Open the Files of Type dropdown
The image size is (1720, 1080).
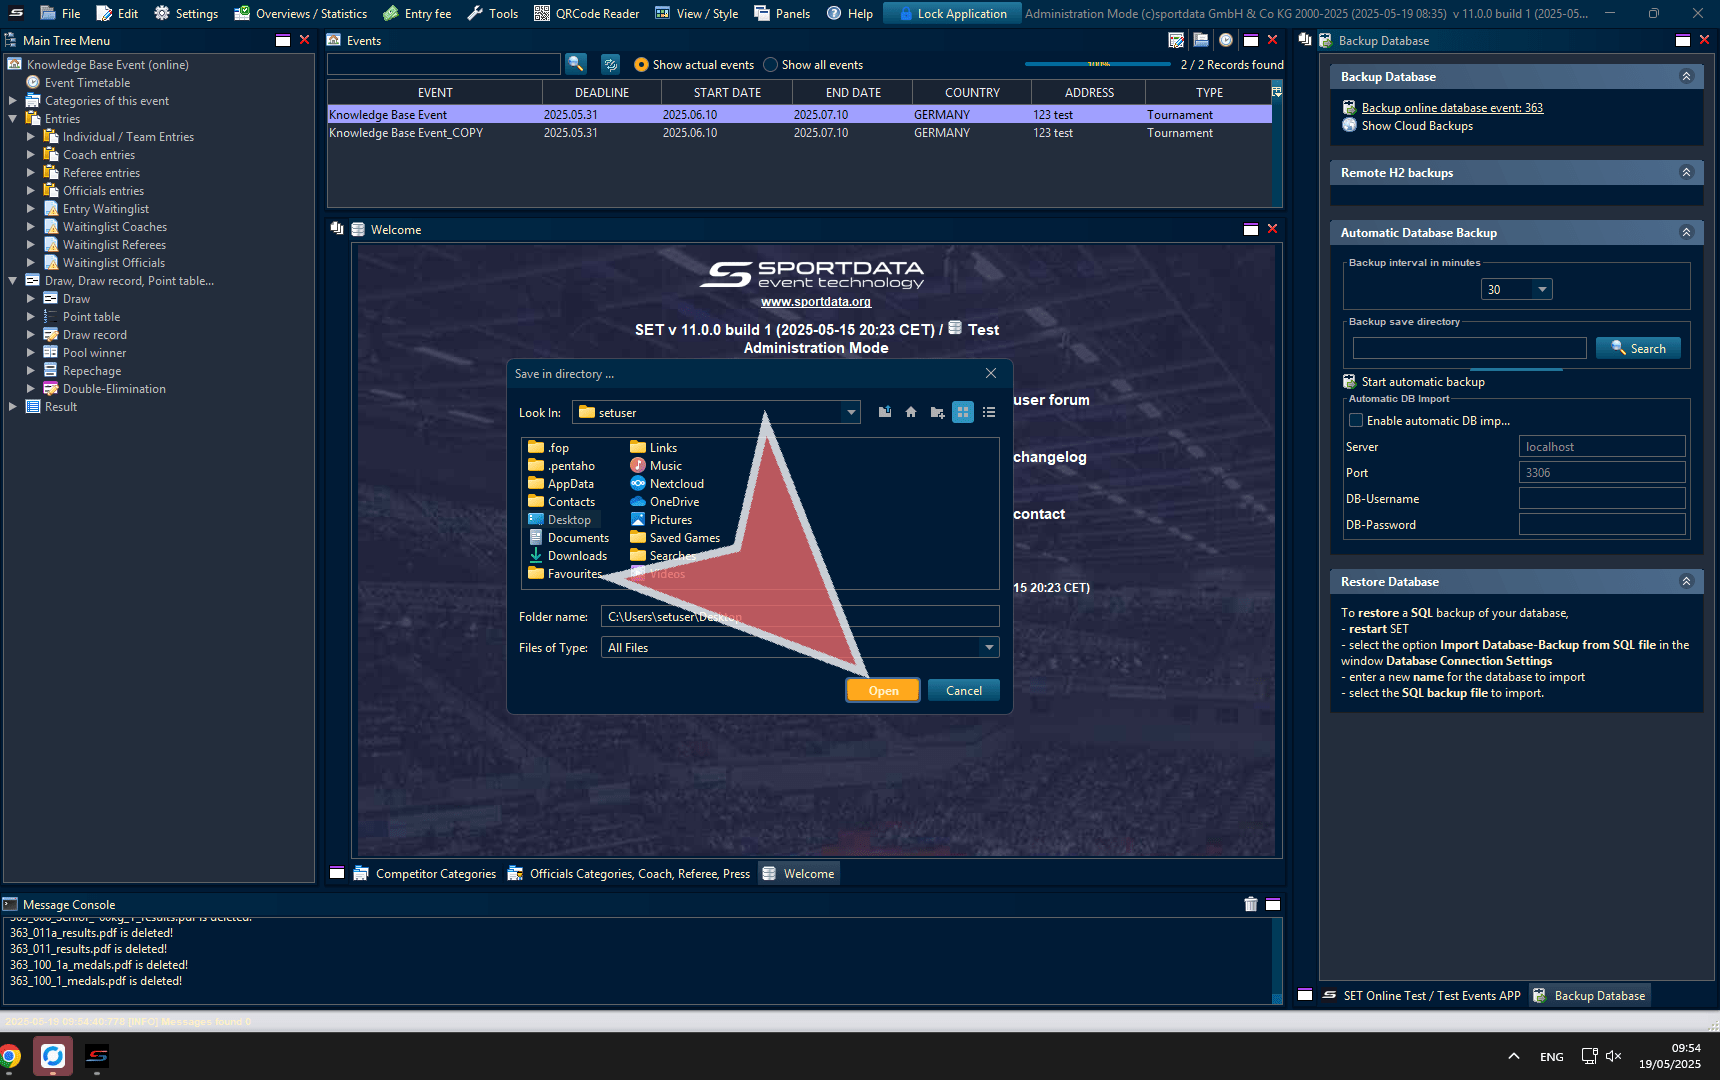click(989, 648)
